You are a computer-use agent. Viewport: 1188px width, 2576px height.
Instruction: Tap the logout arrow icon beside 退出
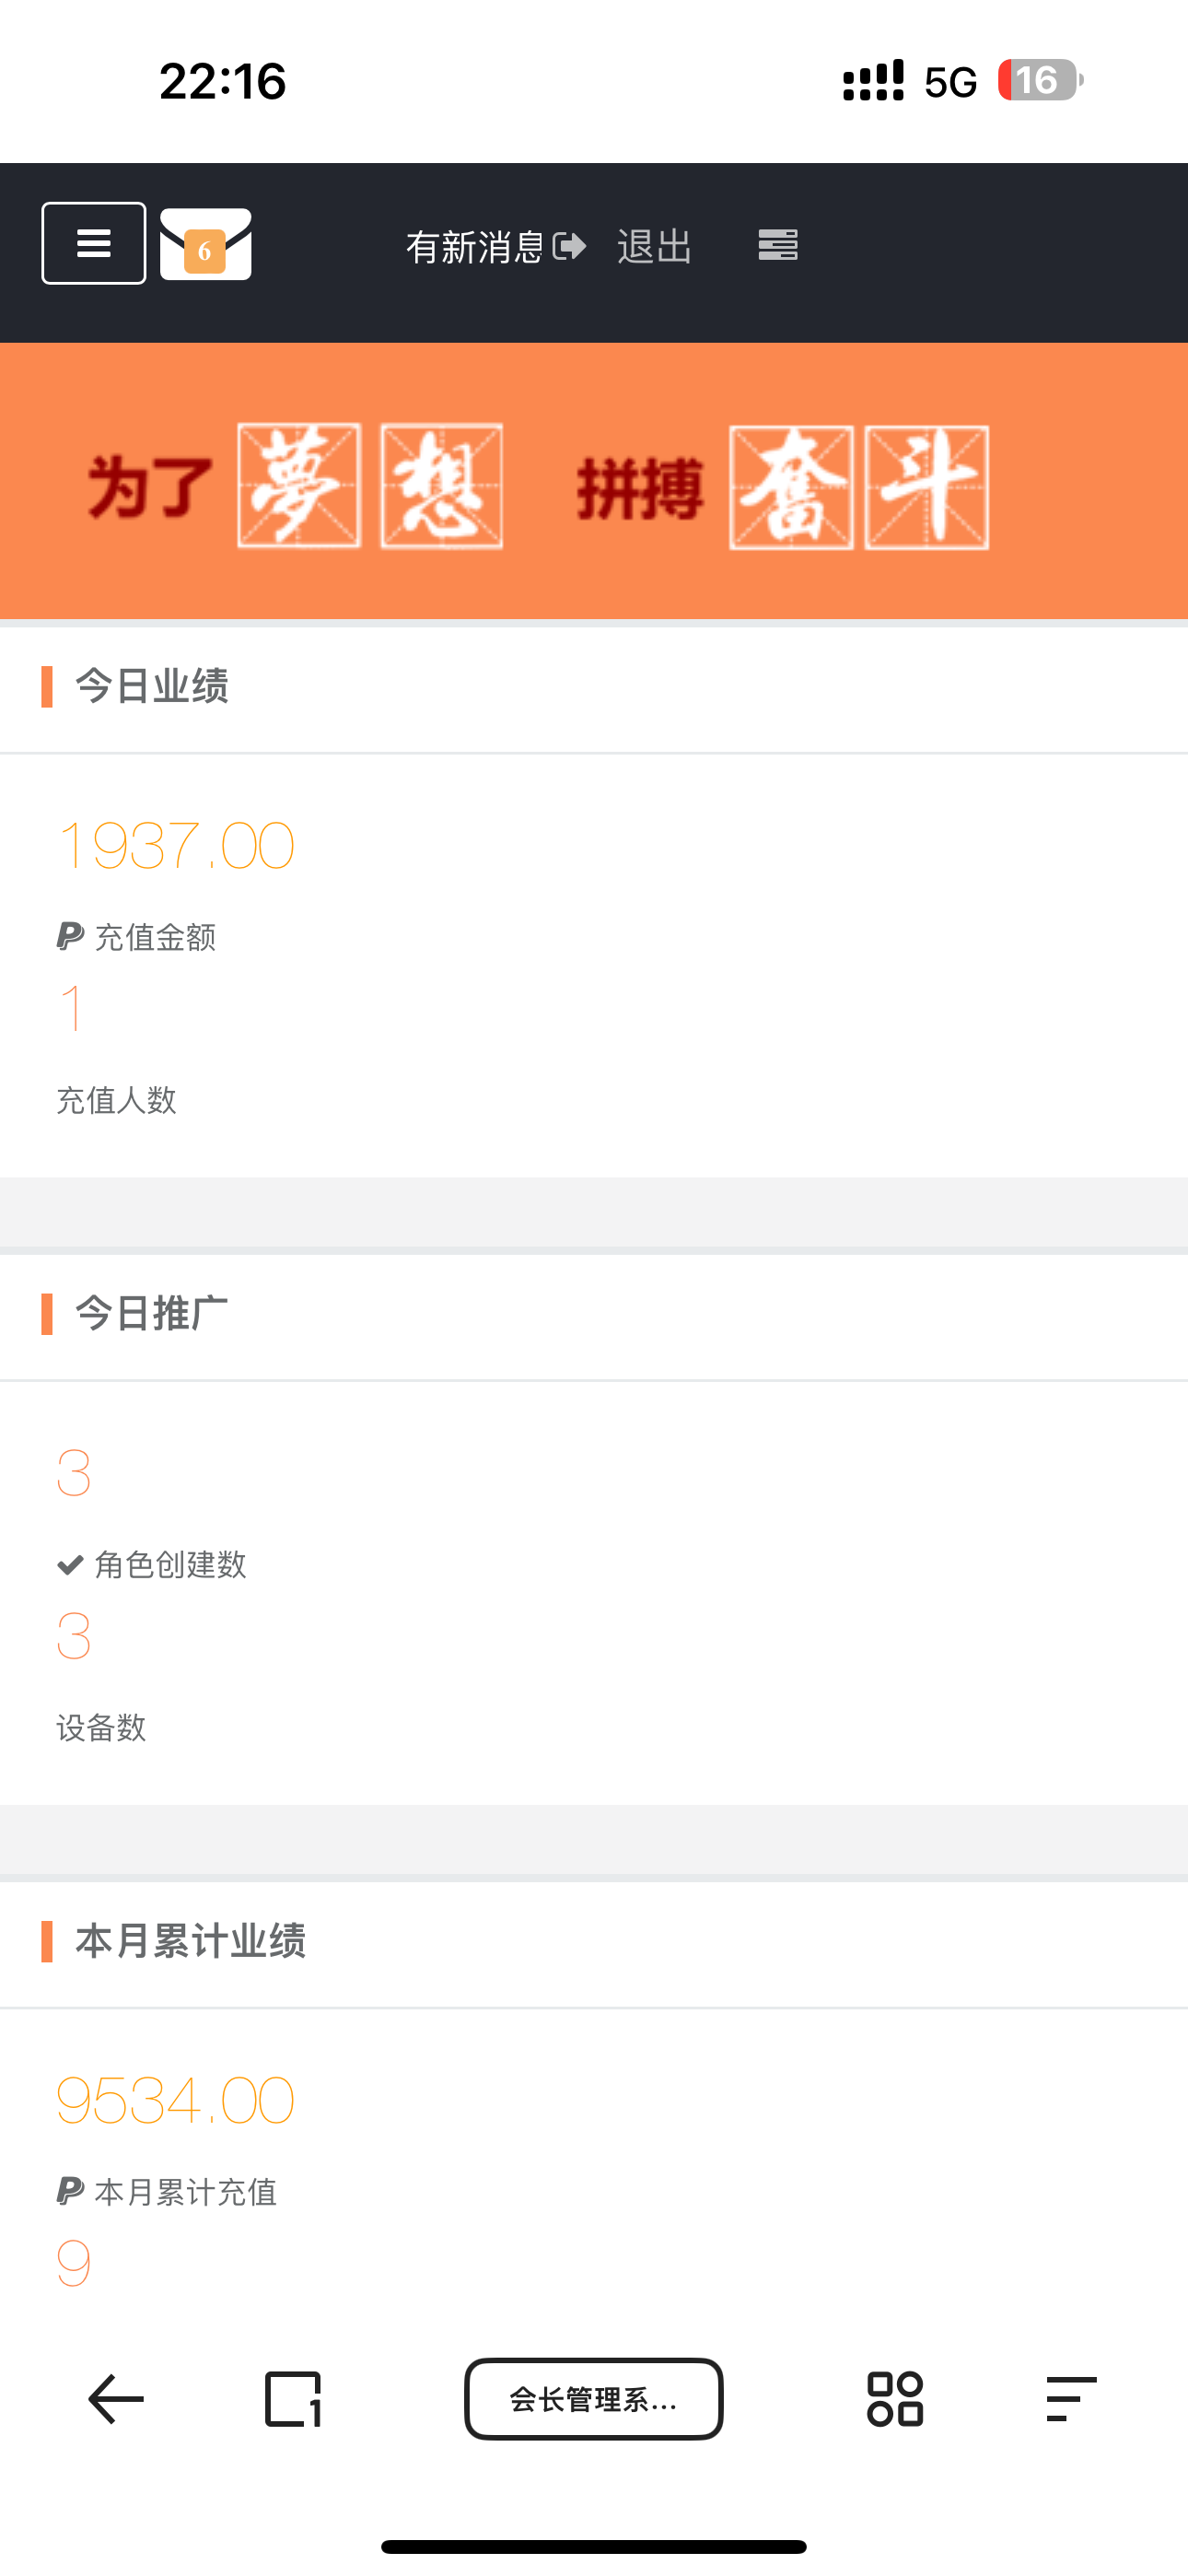(569, 246)
